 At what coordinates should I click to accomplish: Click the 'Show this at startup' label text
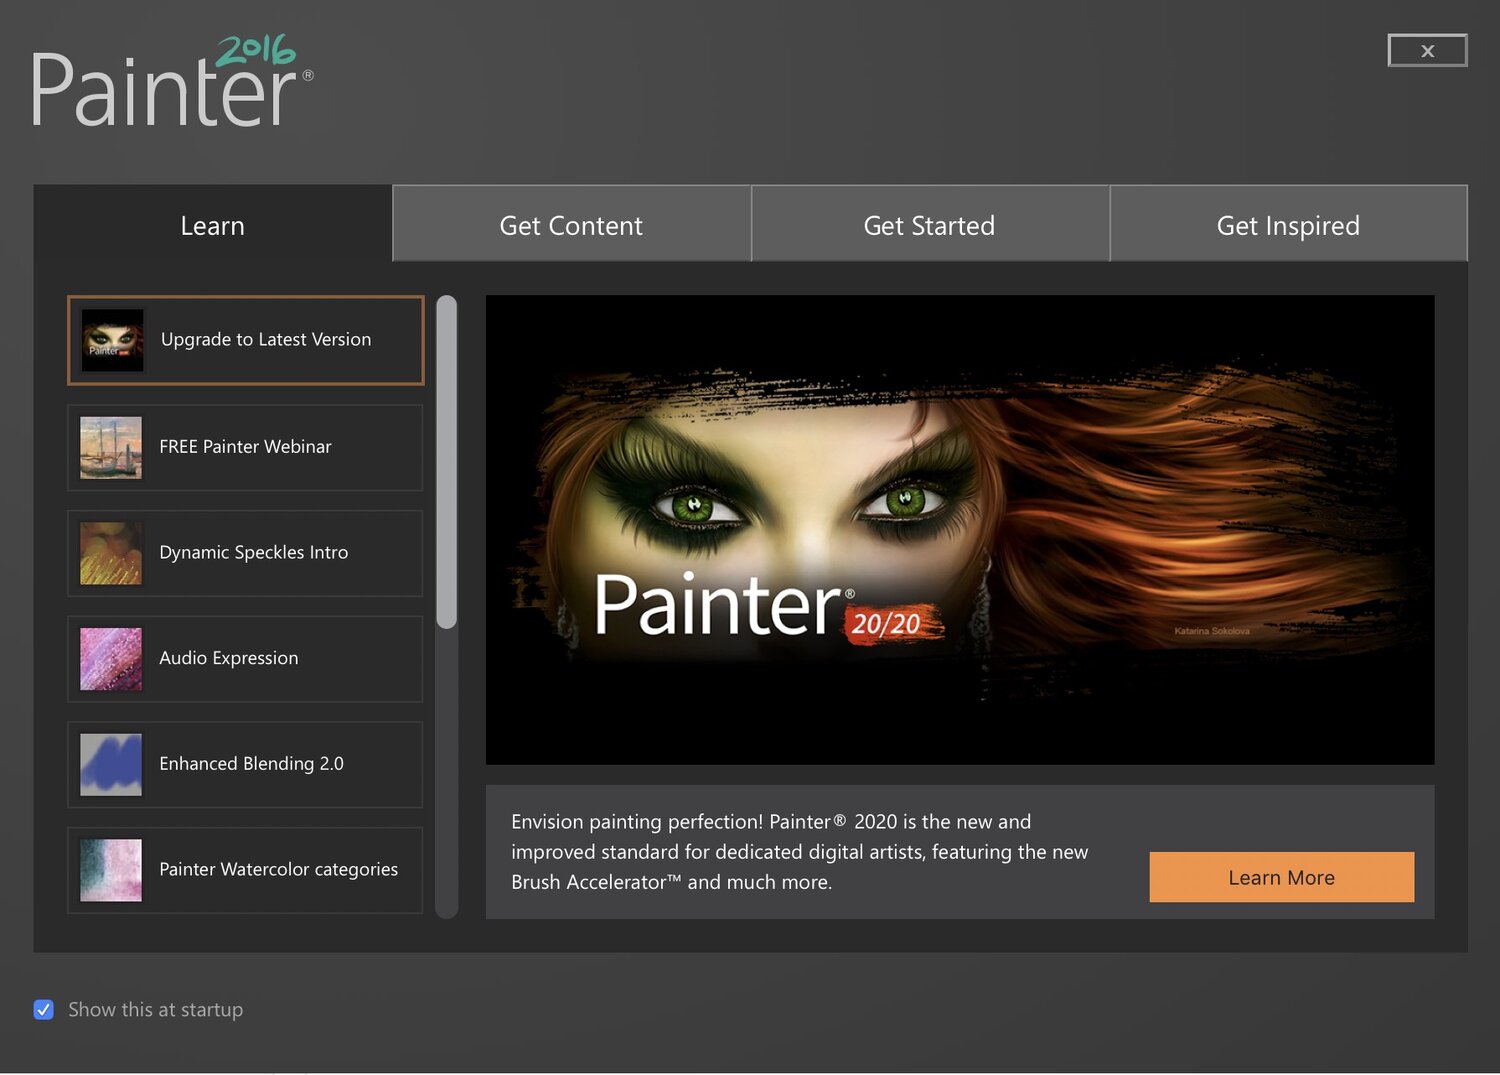[x=156, y=1010]
